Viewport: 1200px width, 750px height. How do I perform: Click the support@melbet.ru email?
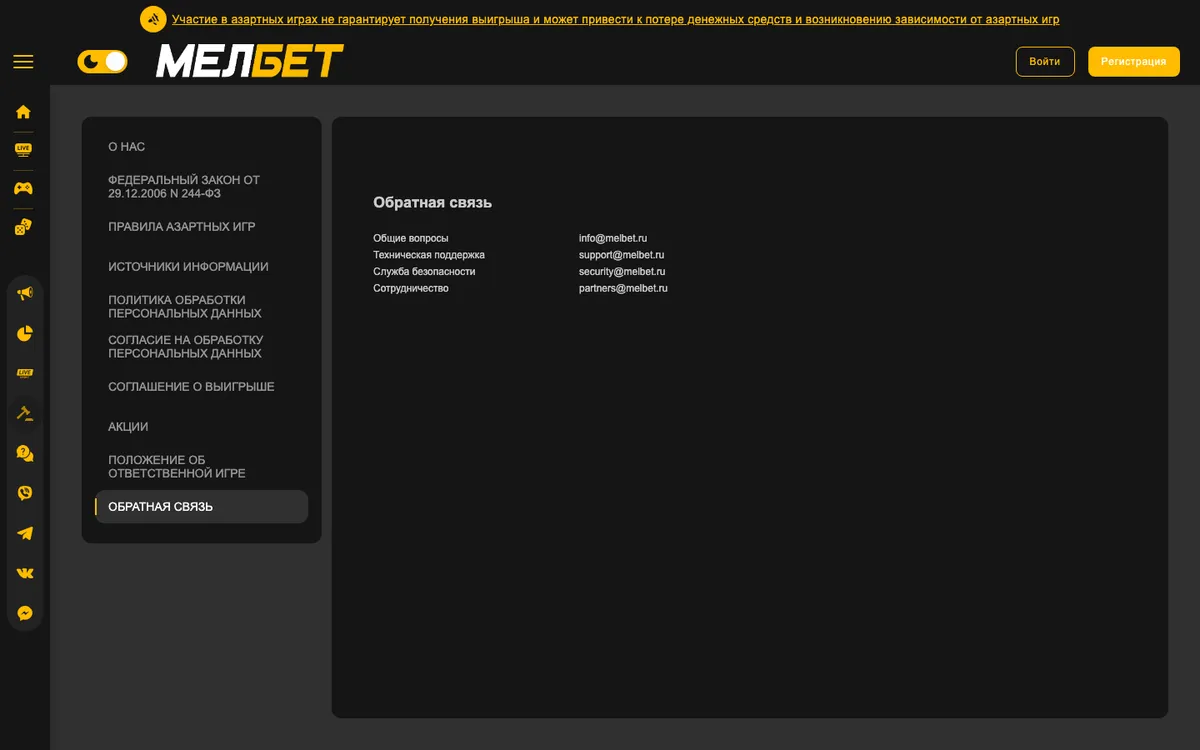coord(621,255)
